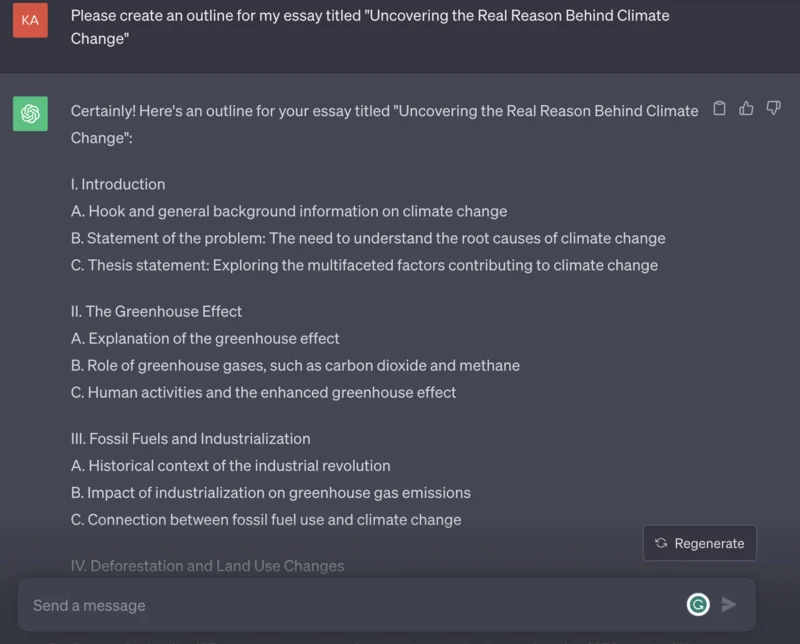800x644 pixels.
Task: Click "Statement of the problem" outline line
Action: (x=367, y=238)
